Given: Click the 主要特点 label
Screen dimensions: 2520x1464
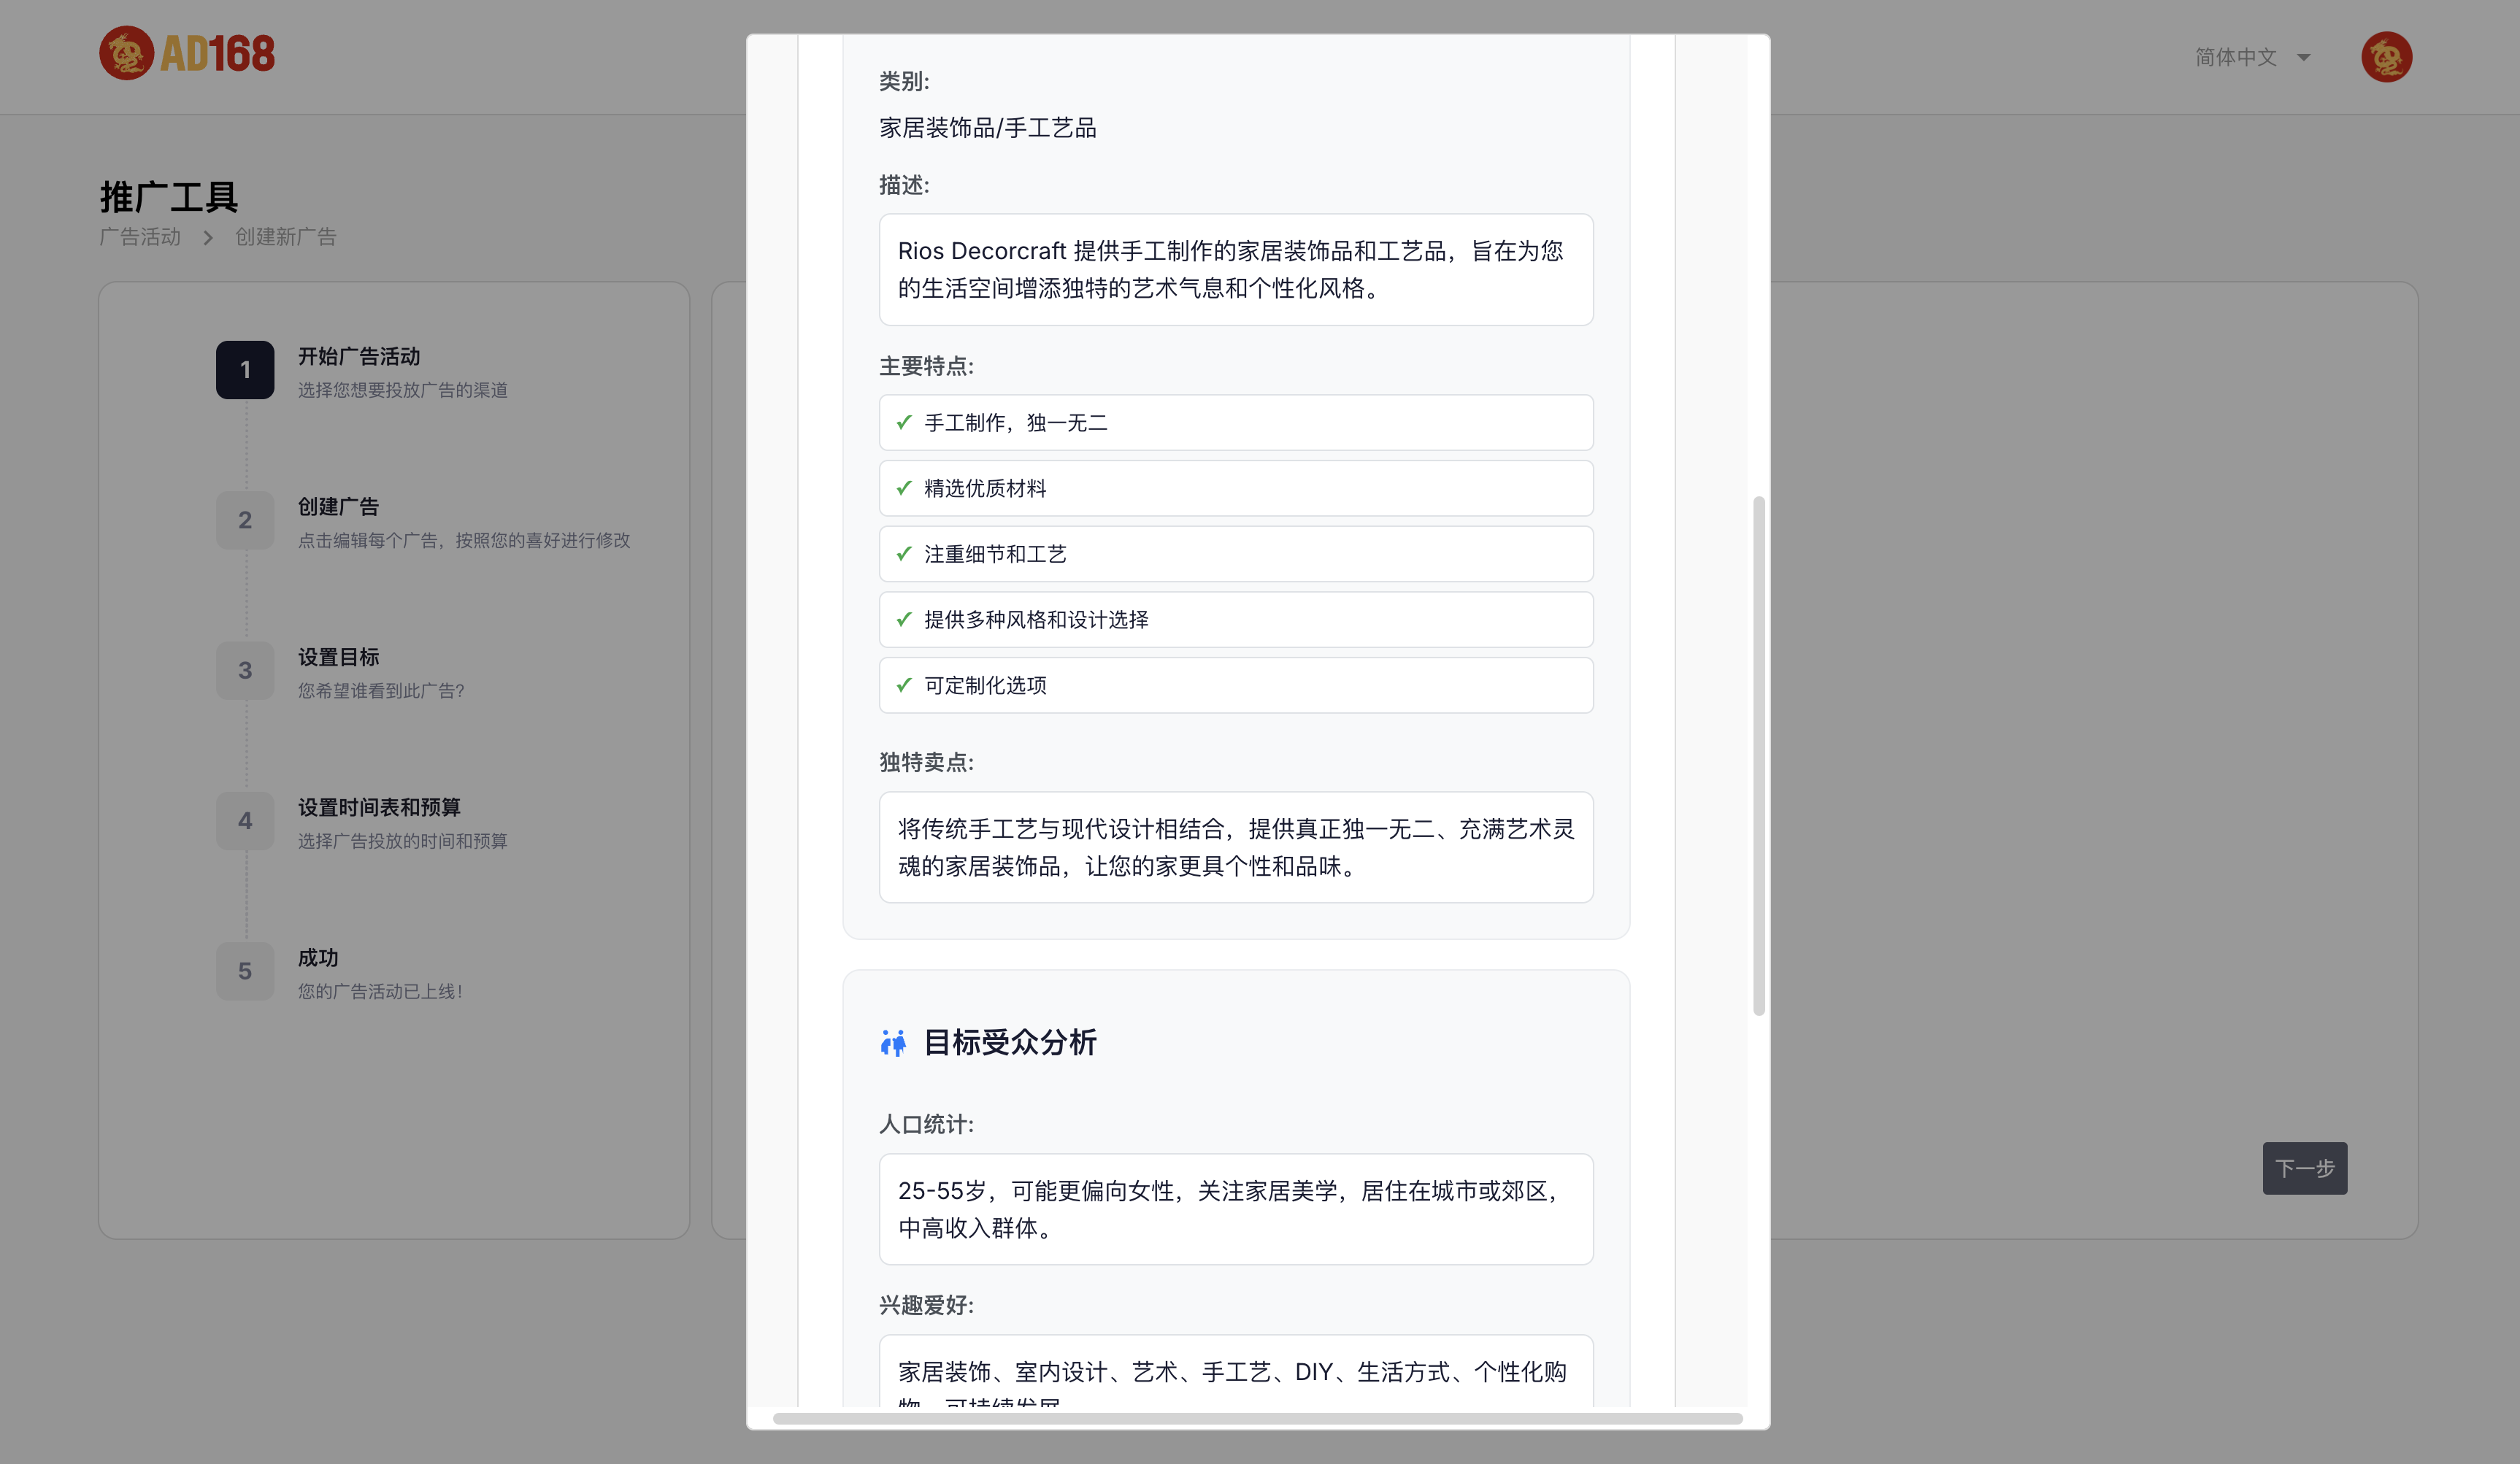Looking at the screenshot, I should click(926, 366).
